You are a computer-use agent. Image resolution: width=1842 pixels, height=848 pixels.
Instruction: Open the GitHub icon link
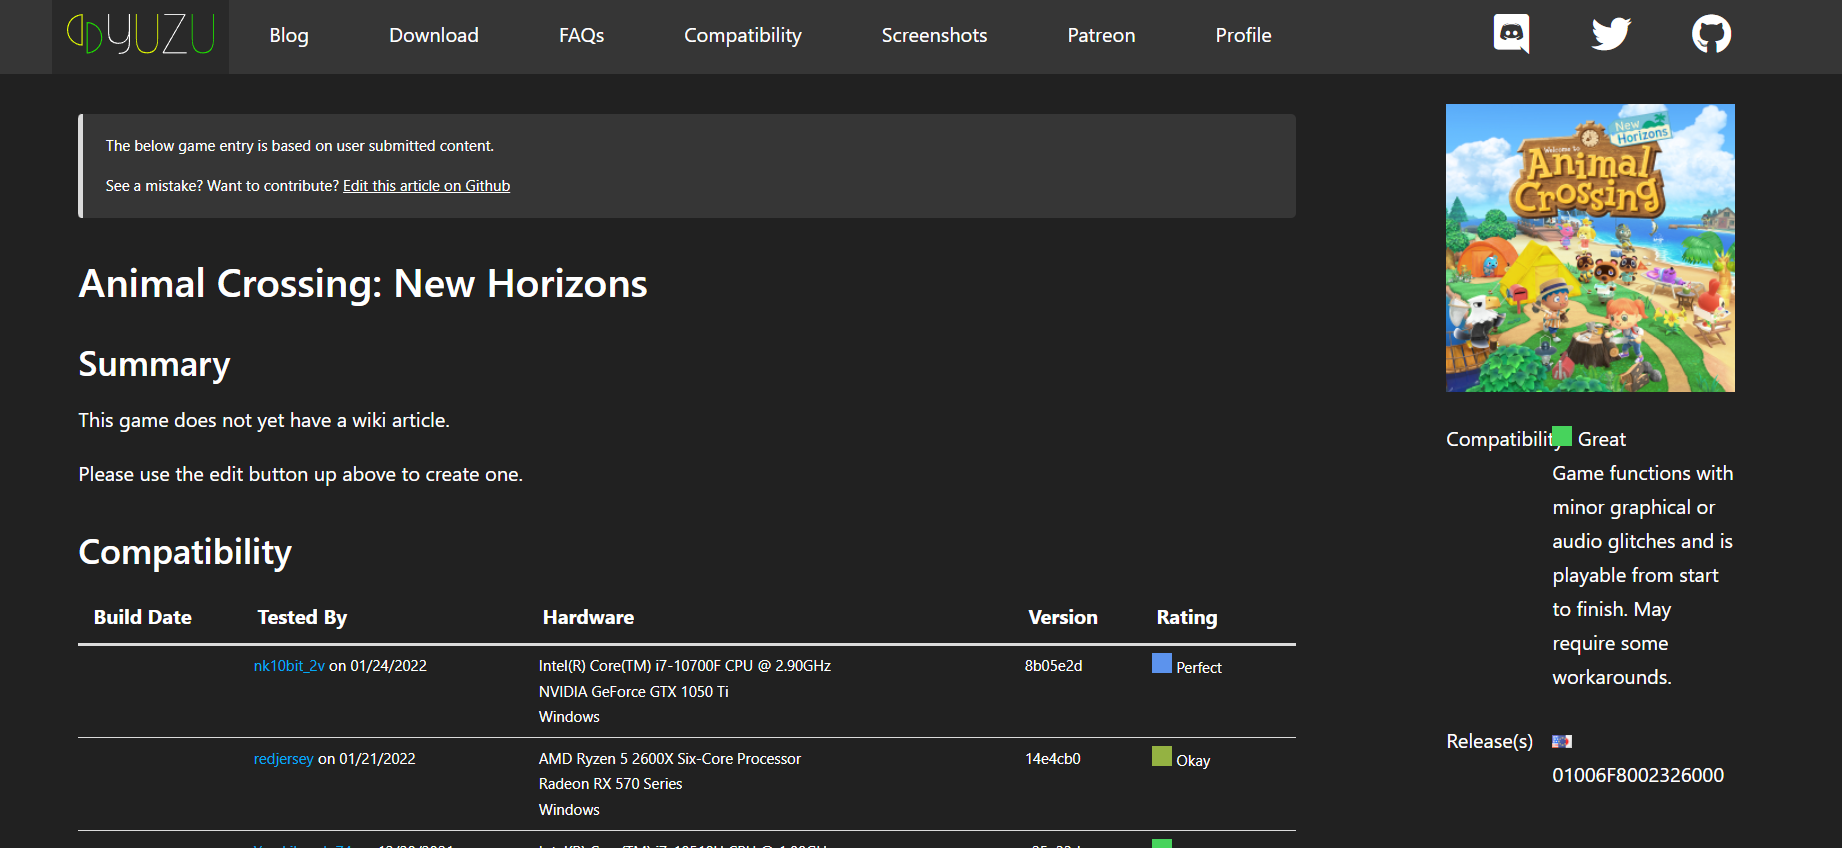[1711, 34]
